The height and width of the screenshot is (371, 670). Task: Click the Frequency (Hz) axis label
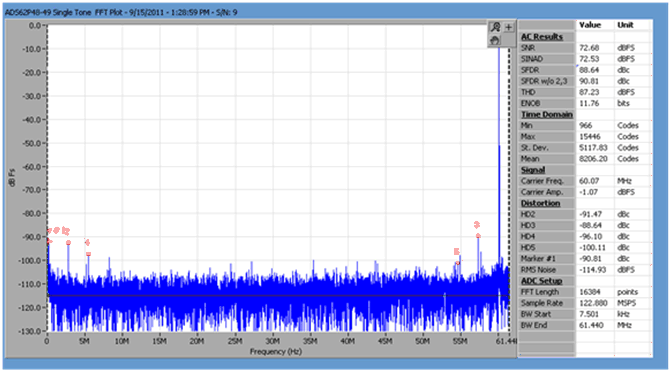point(276,352)
